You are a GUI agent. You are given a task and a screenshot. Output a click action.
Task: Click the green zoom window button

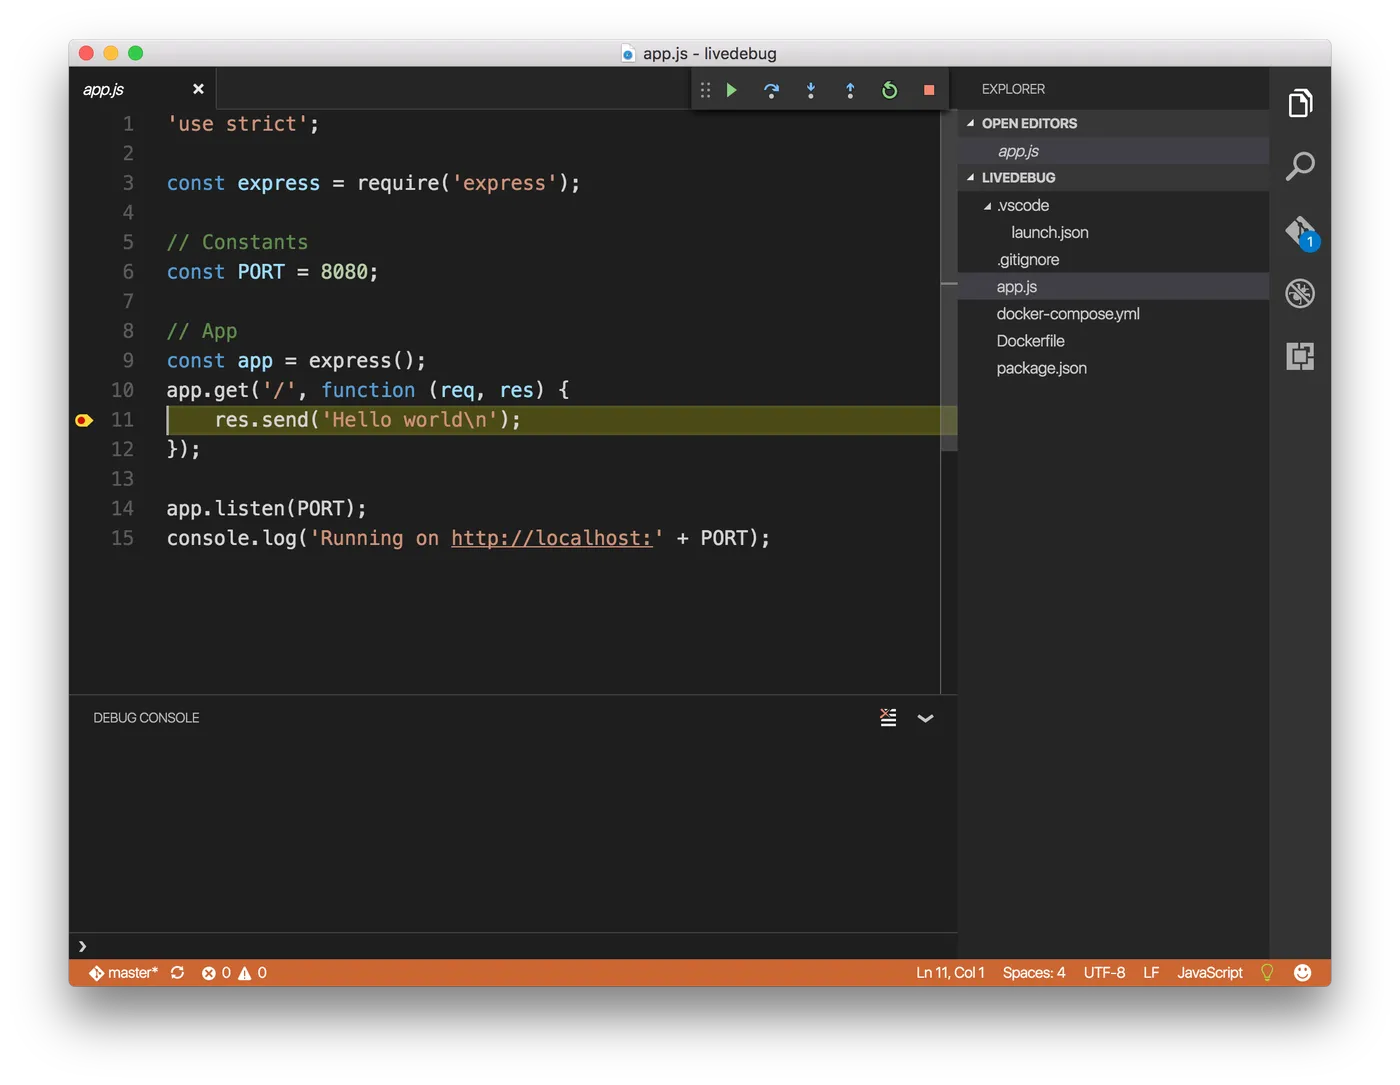(x=136, y=53)
